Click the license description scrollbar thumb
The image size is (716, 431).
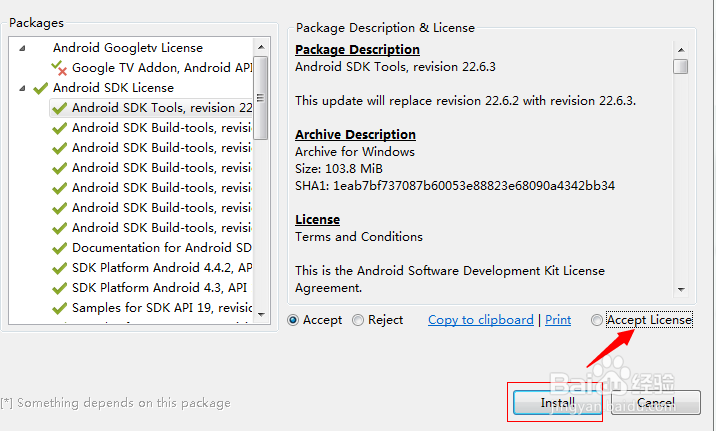pyautogui.click(x=681, y=66)
